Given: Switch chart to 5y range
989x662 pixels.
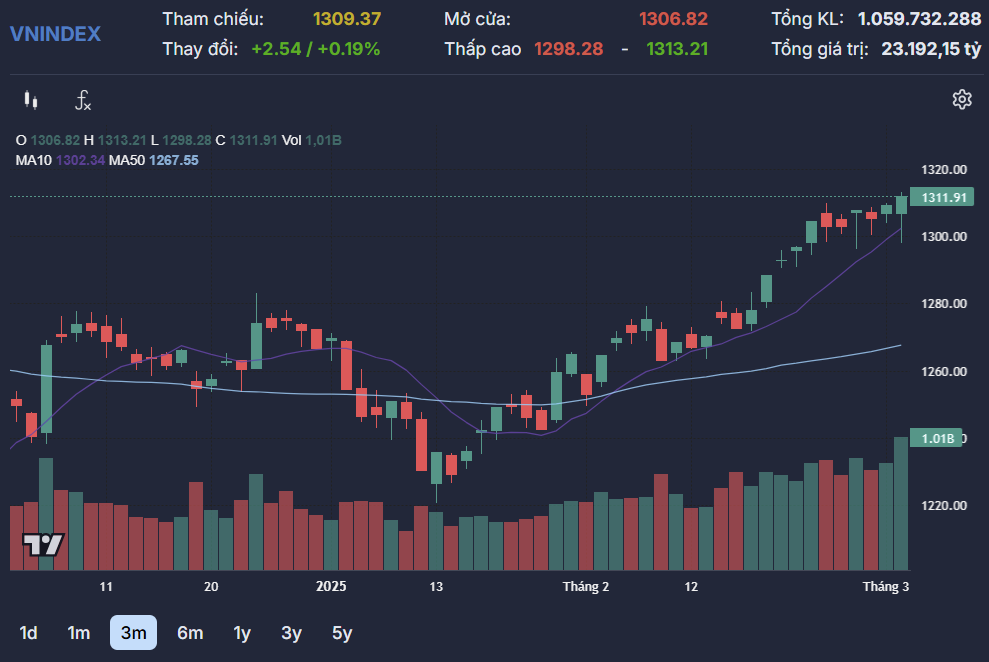Looking at the screenshot, I should (x=342, y=633).
